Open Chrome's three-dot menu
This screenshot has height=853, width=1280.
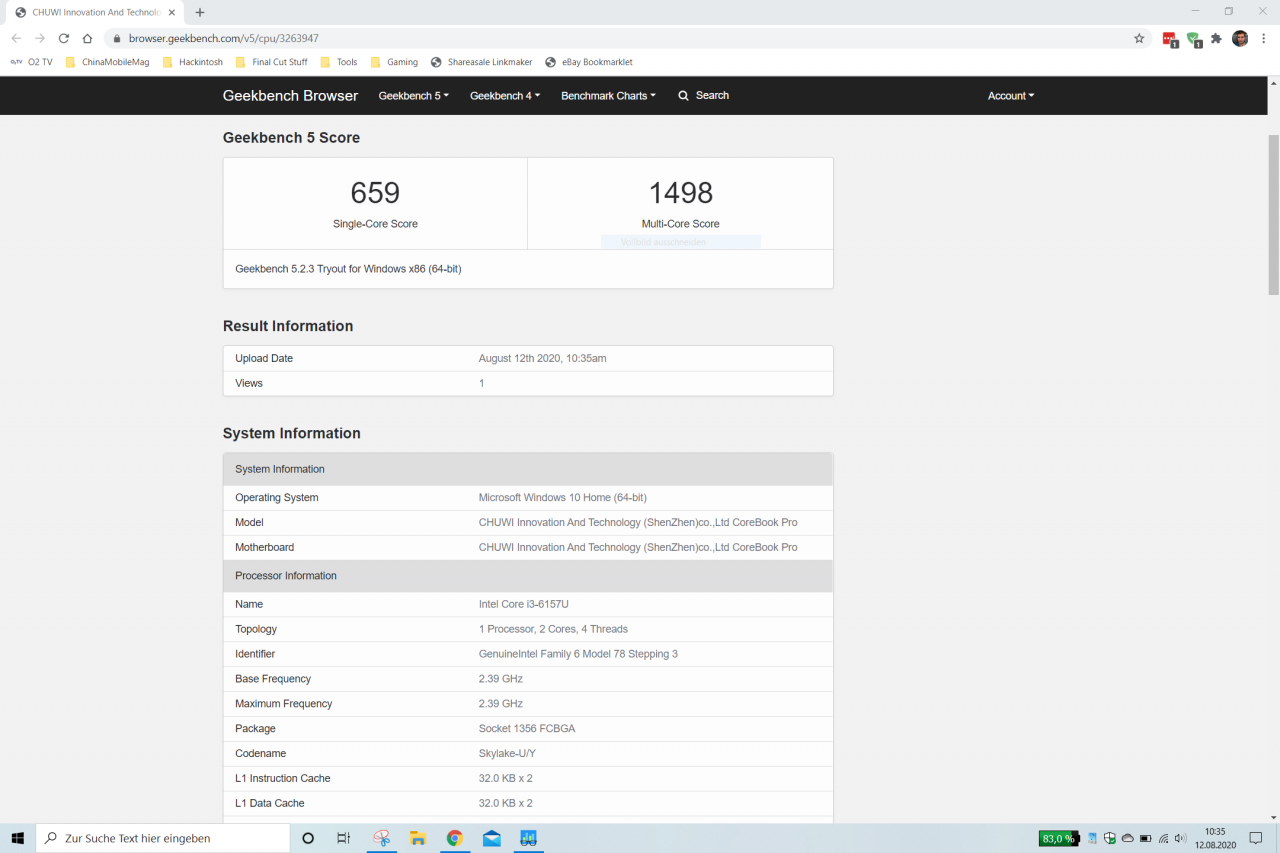1262,38
